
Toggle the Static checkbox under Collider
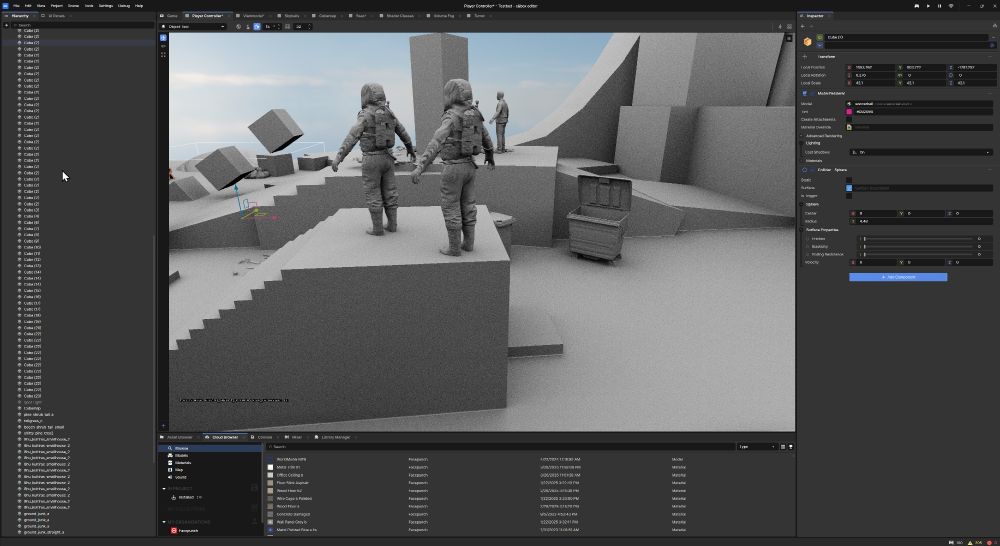849,180
